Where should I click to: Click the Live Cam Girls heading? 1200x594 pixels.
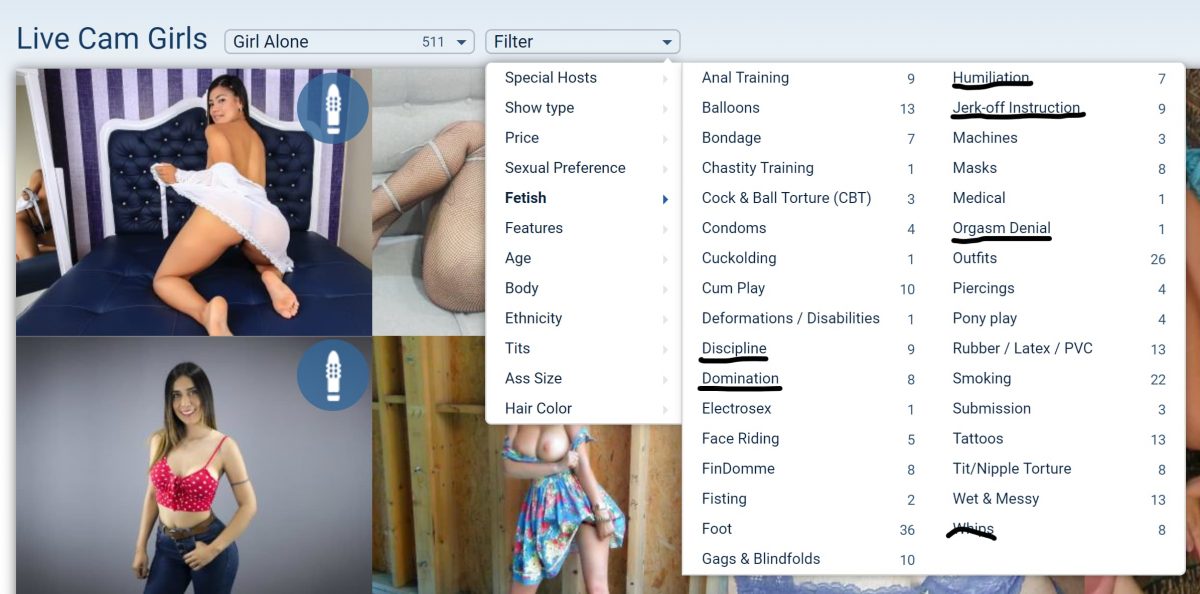click(x=112, y=39)
